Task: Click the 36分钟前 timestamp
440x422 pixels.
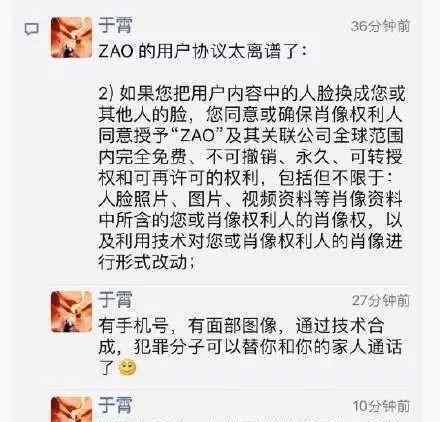Action: [x=380, y=26]
